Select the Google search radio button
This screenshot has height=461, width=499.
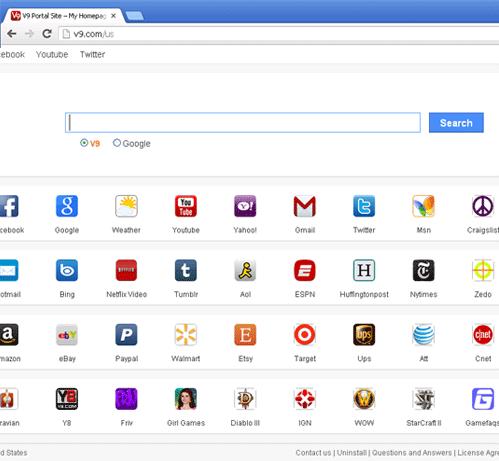(x=116, y=143)
